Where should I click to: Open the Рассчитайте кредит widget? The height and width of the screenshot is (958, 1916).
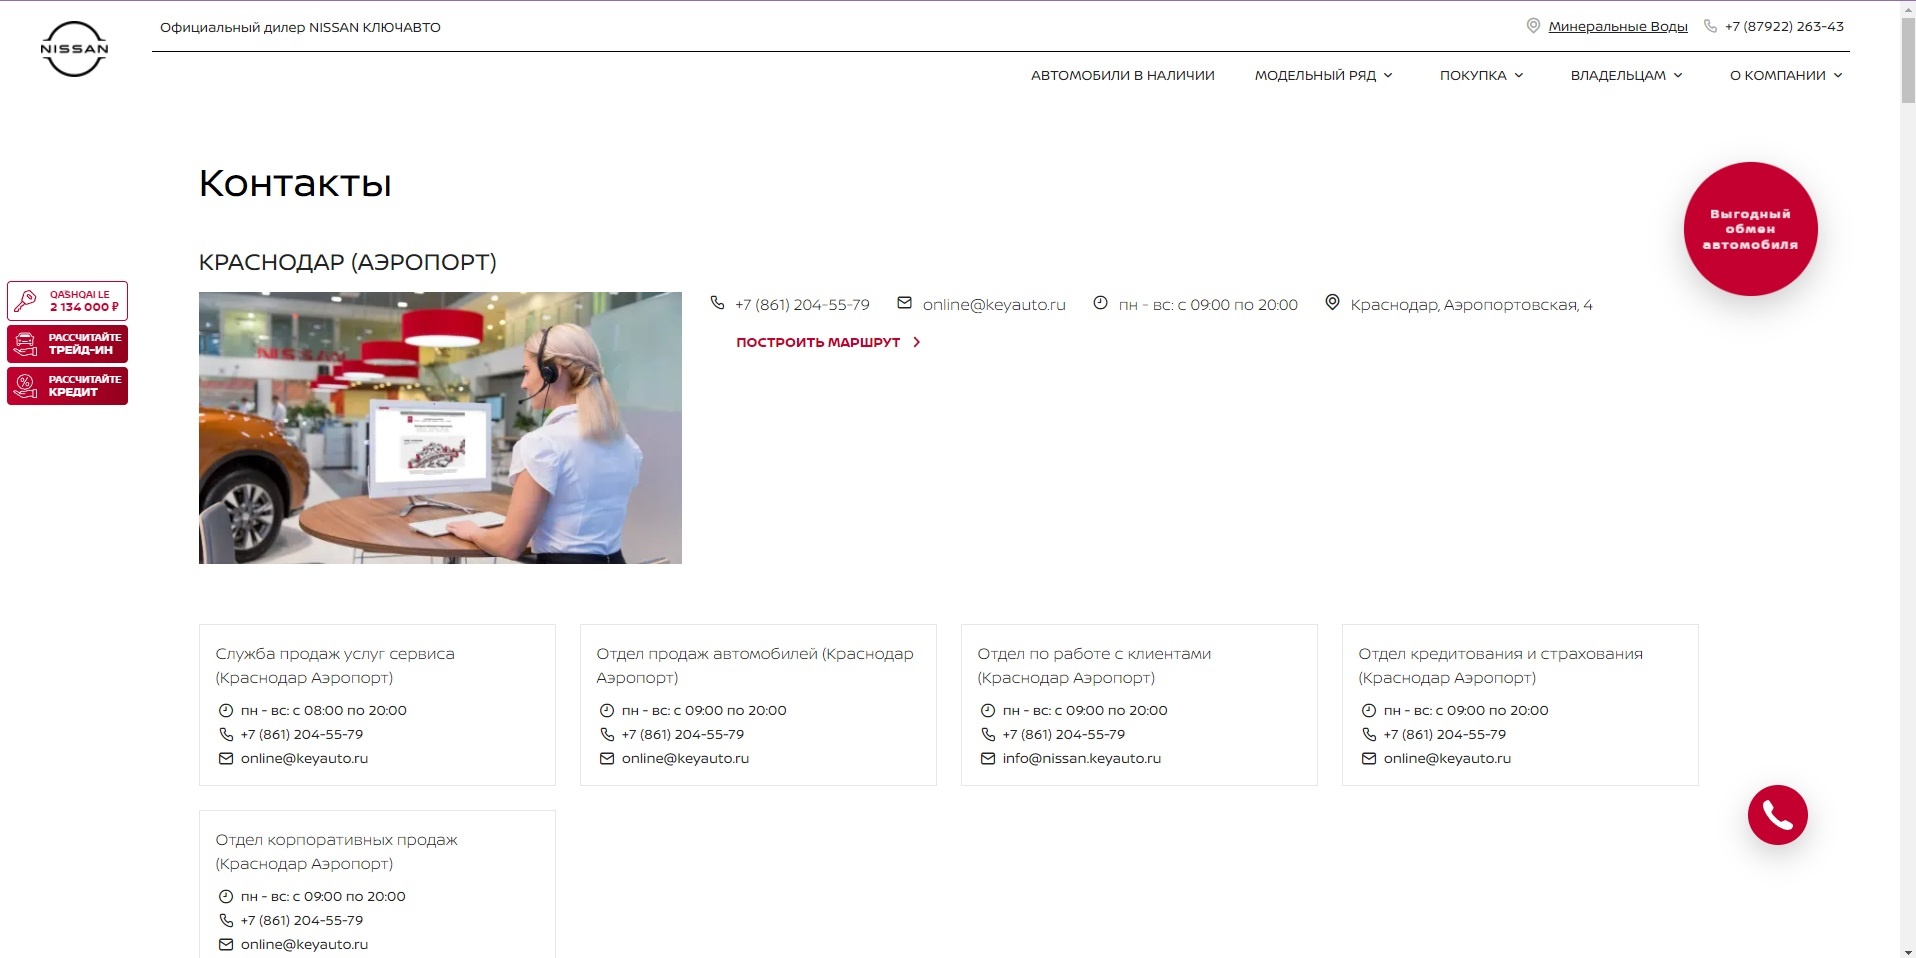pos(68,386)
